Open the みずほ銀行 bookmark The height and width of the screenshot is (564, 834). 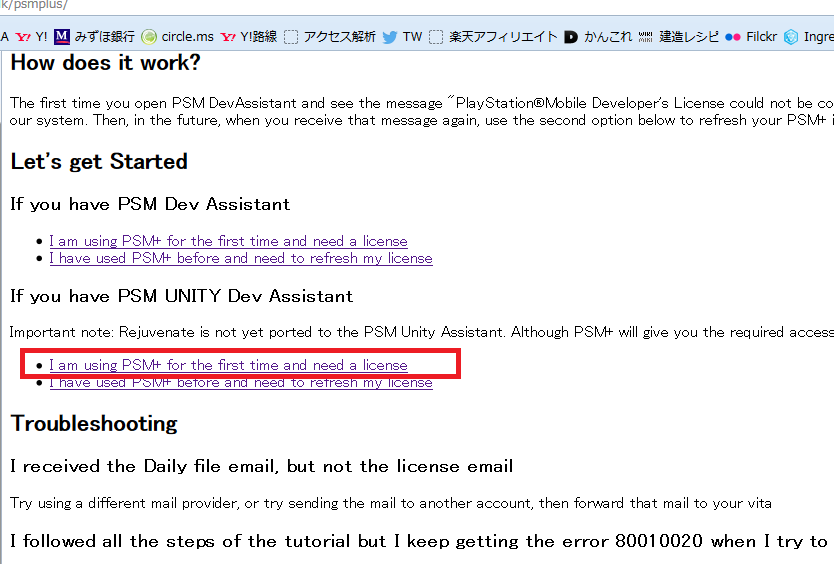pos(95,37)
